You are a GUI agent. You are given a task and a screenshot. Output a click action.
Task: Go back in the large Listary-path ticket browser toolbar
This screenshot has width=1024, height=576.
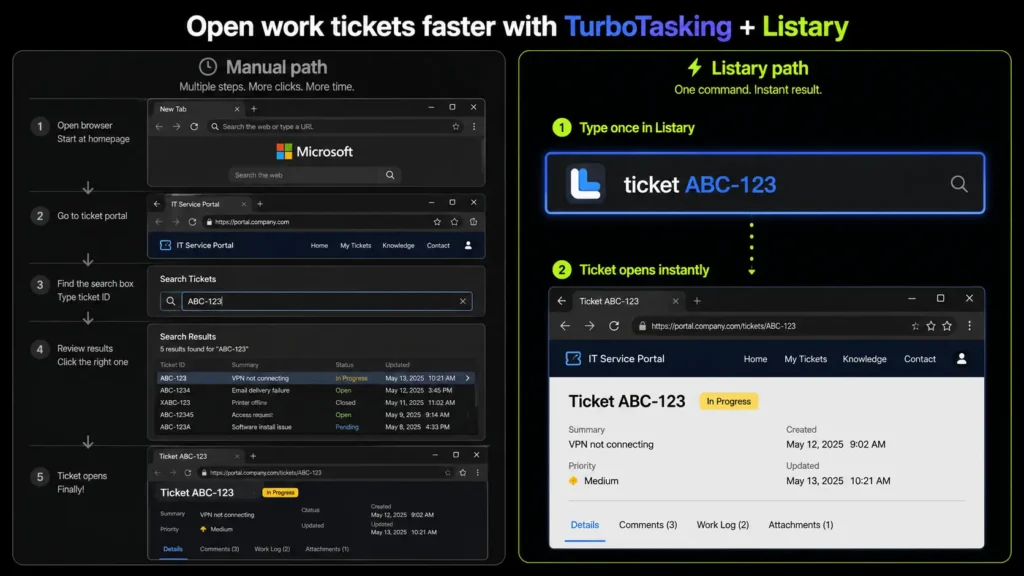click(x=565, y=326)
